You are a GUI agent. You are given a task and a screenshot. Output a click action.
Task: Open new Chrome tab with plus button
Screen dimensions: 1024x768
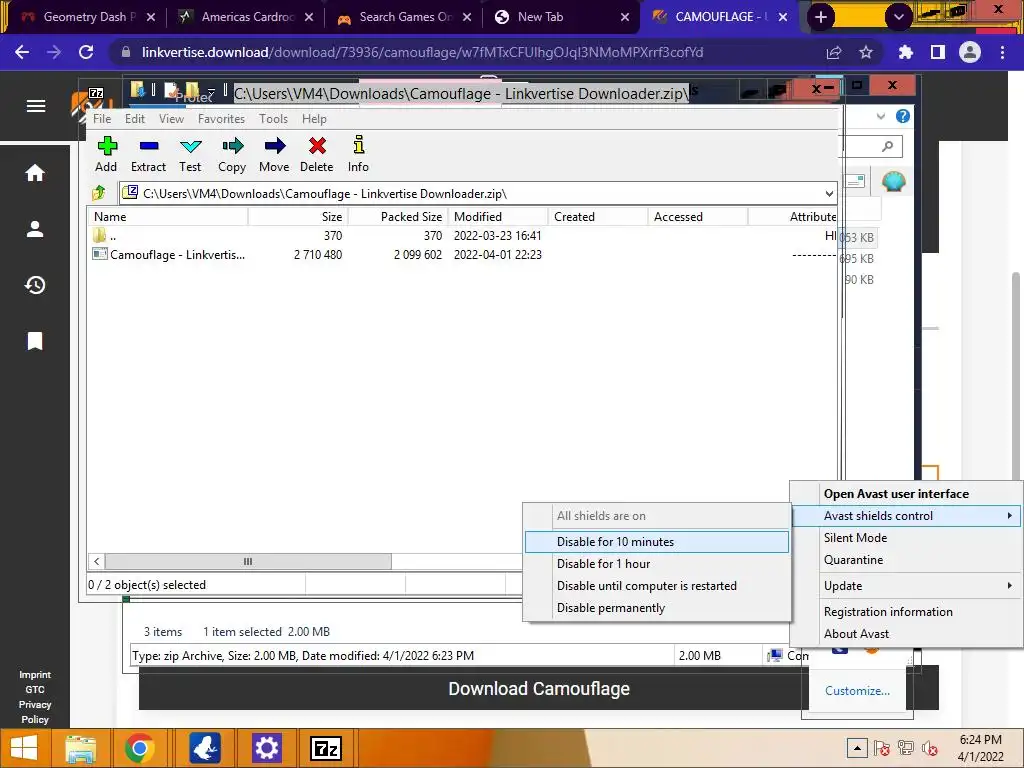tap(821, 17)
